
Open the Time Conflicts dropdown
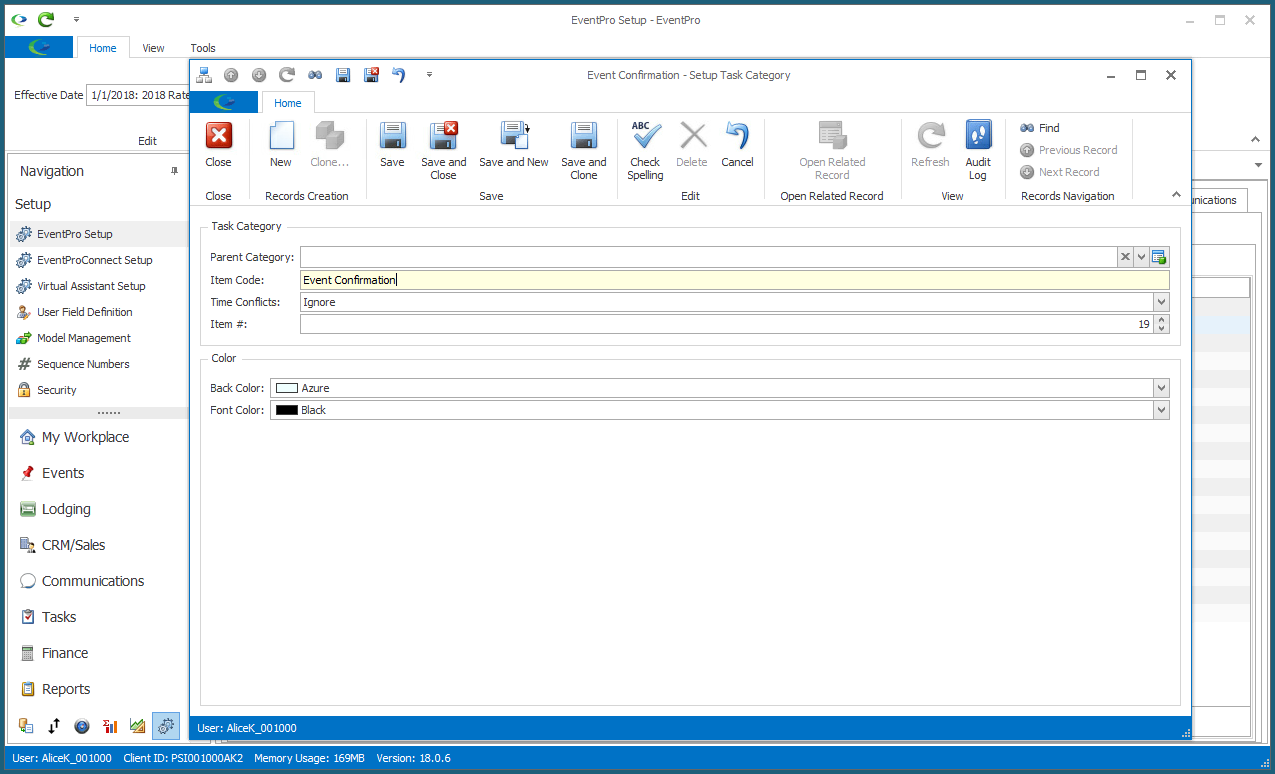click(1161, 302)
